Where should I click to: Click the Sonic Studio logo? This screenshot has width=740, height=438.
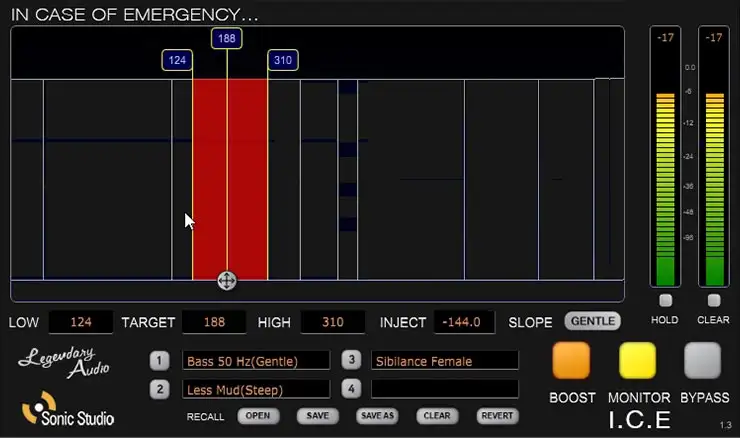coord(67,409)
